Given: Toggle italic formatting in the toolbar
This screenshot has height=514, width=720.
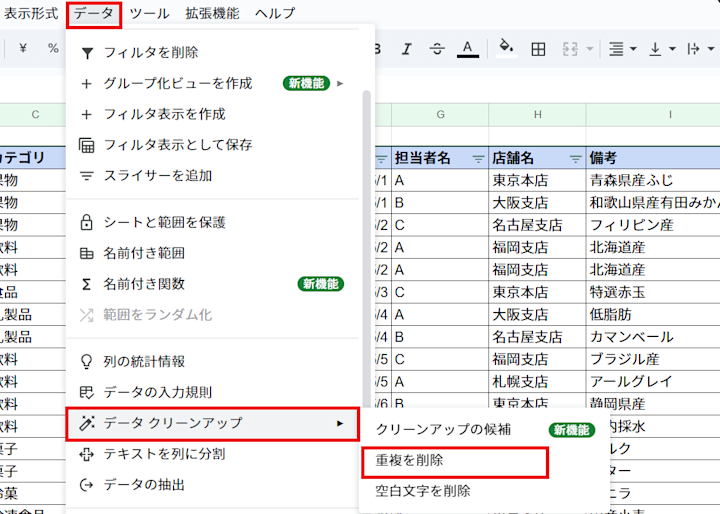Looking at the screenshot, I should [406, 49].
